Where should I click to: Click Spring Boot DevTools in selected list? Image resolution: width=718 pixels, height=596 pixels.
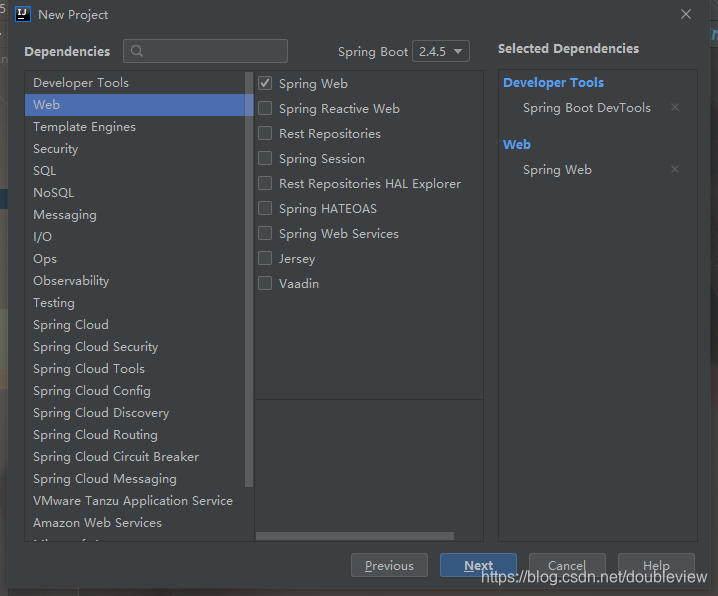point(587,108)
